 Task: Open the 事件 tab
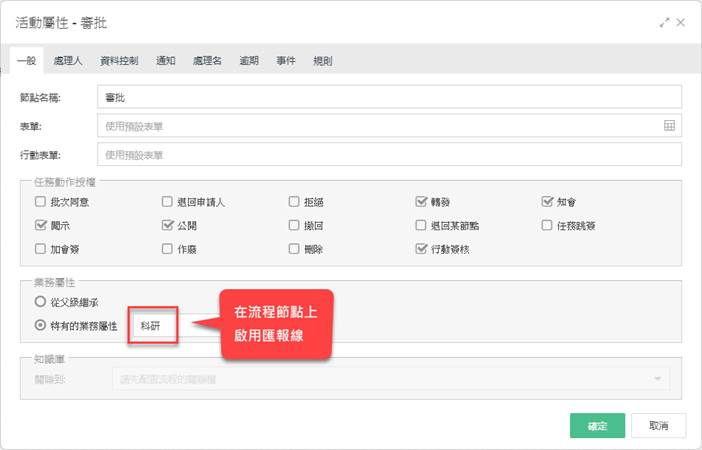point(286,60)
